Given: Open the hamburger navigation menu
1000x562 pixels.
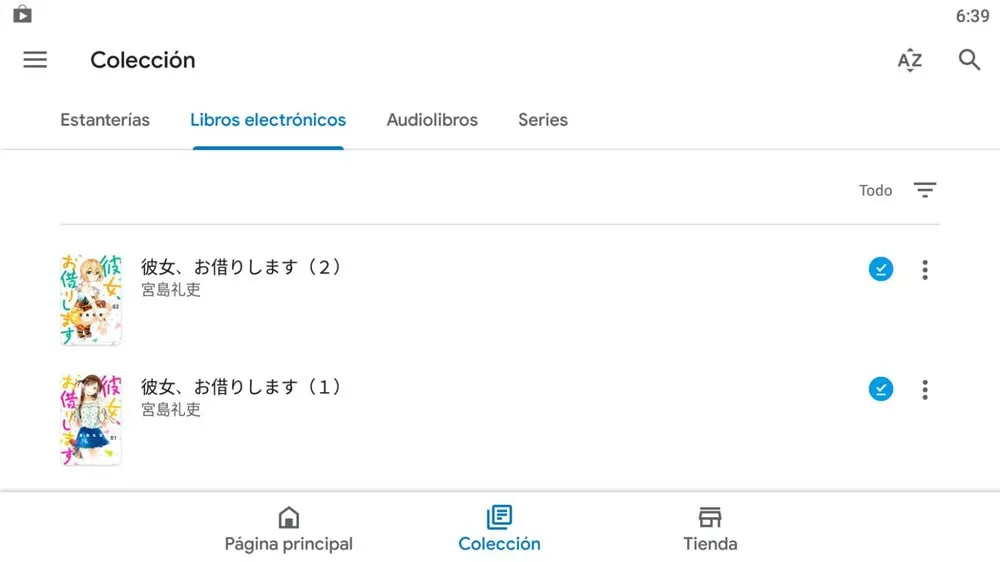Looking at the screenshot, I should tap(35, 60).
